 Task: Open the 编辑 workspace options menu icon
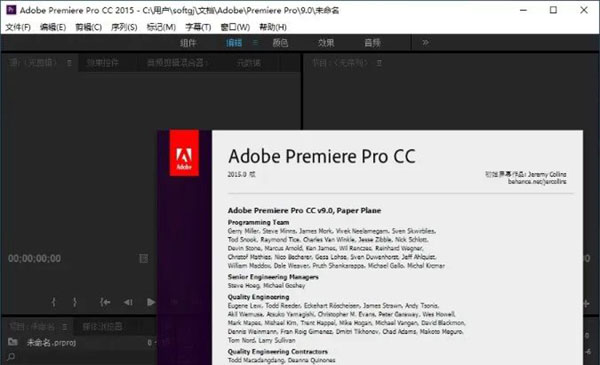[x=255, y=42]
